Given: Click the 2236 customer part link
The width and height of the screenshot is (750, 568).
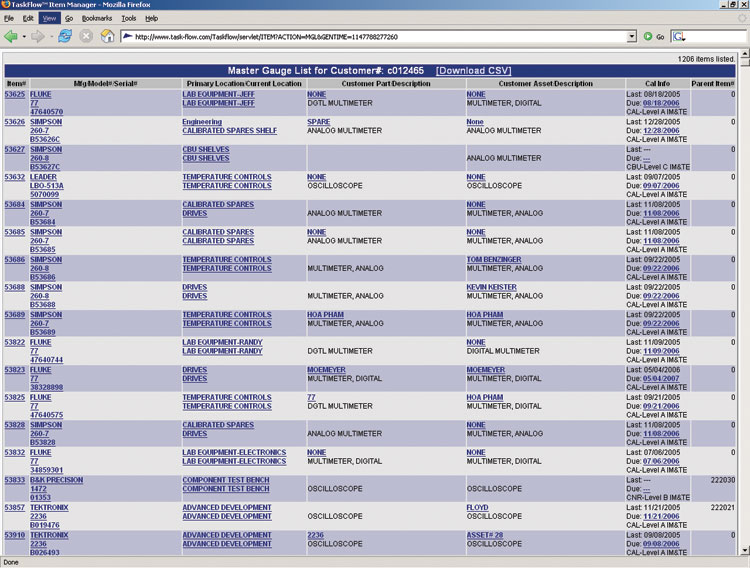Looking at the screenshot, I should click(315, 535).
